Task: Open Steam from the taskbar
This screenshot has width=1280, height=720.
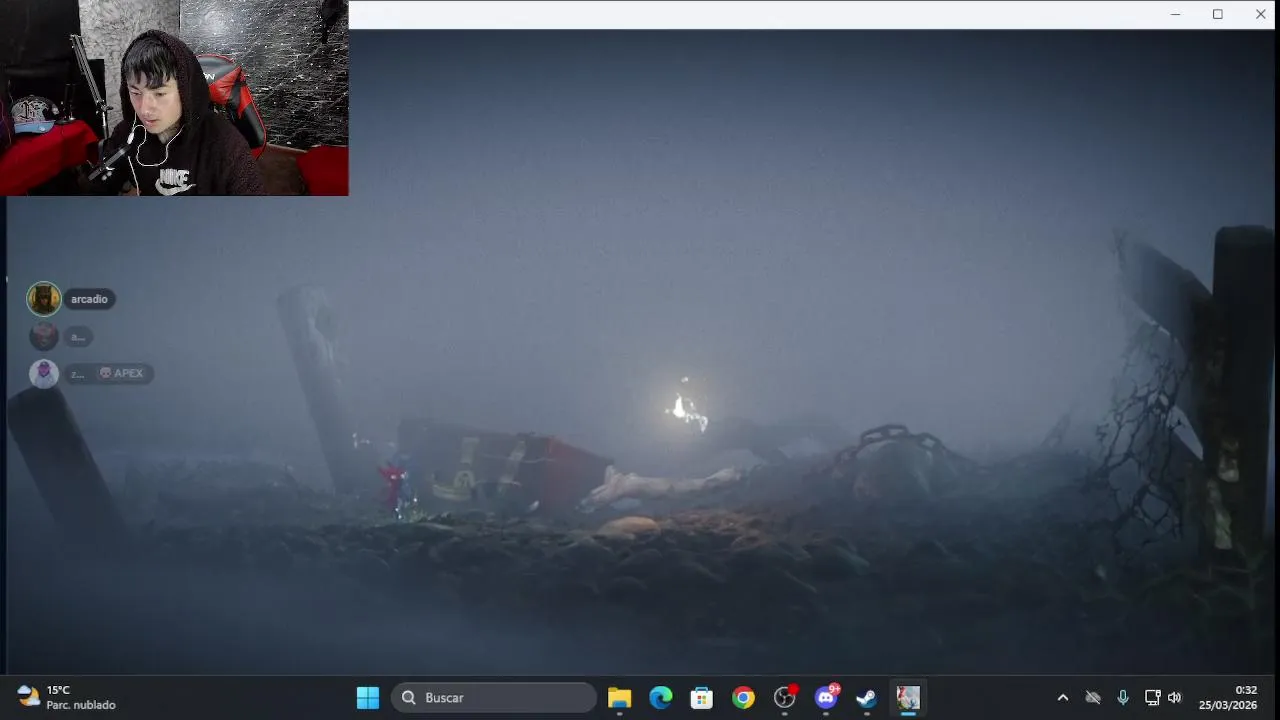Action: (x=867, y=697)
